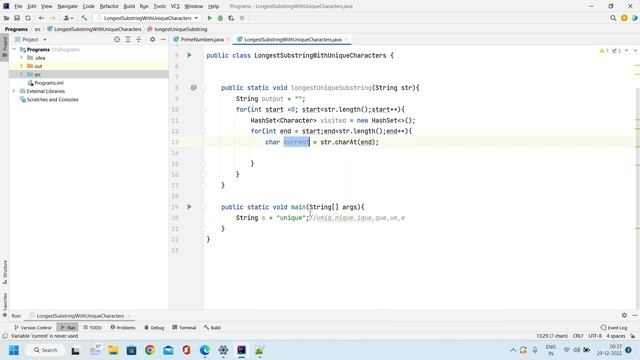
Task: Open the Debug tool window
Action: (154, 327)
